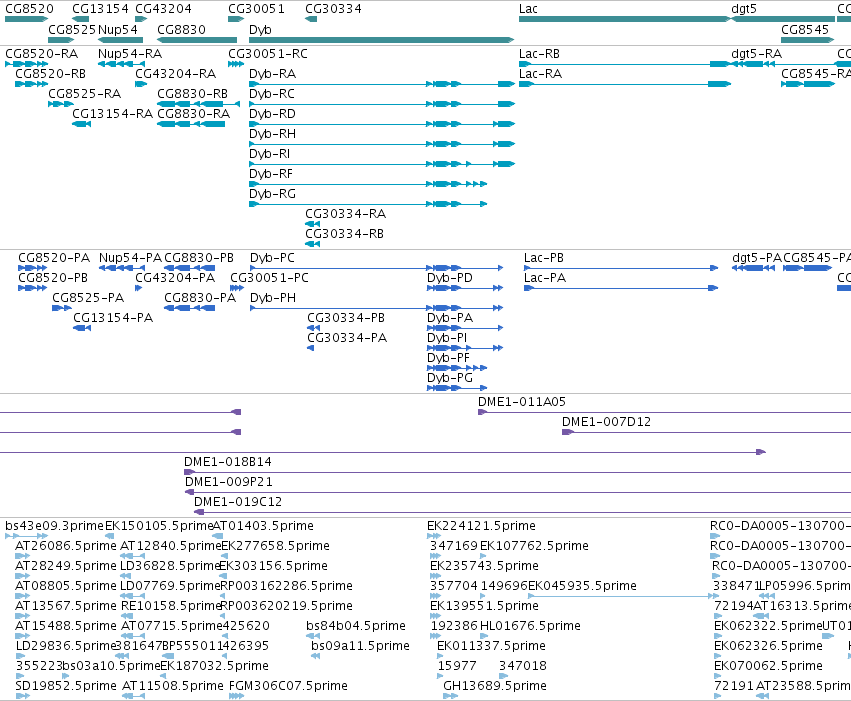
Task: Select transcript Dyb-RF
Action: click(x=271, y=174)
